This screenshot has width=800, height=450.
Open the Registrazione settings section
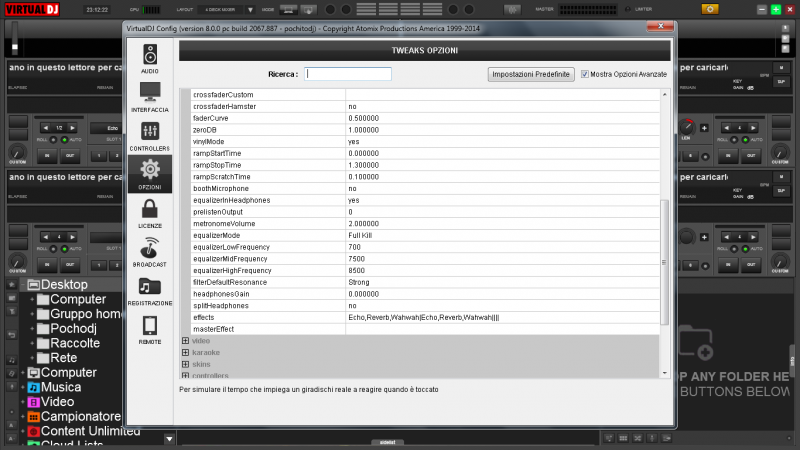click(149, 291)
